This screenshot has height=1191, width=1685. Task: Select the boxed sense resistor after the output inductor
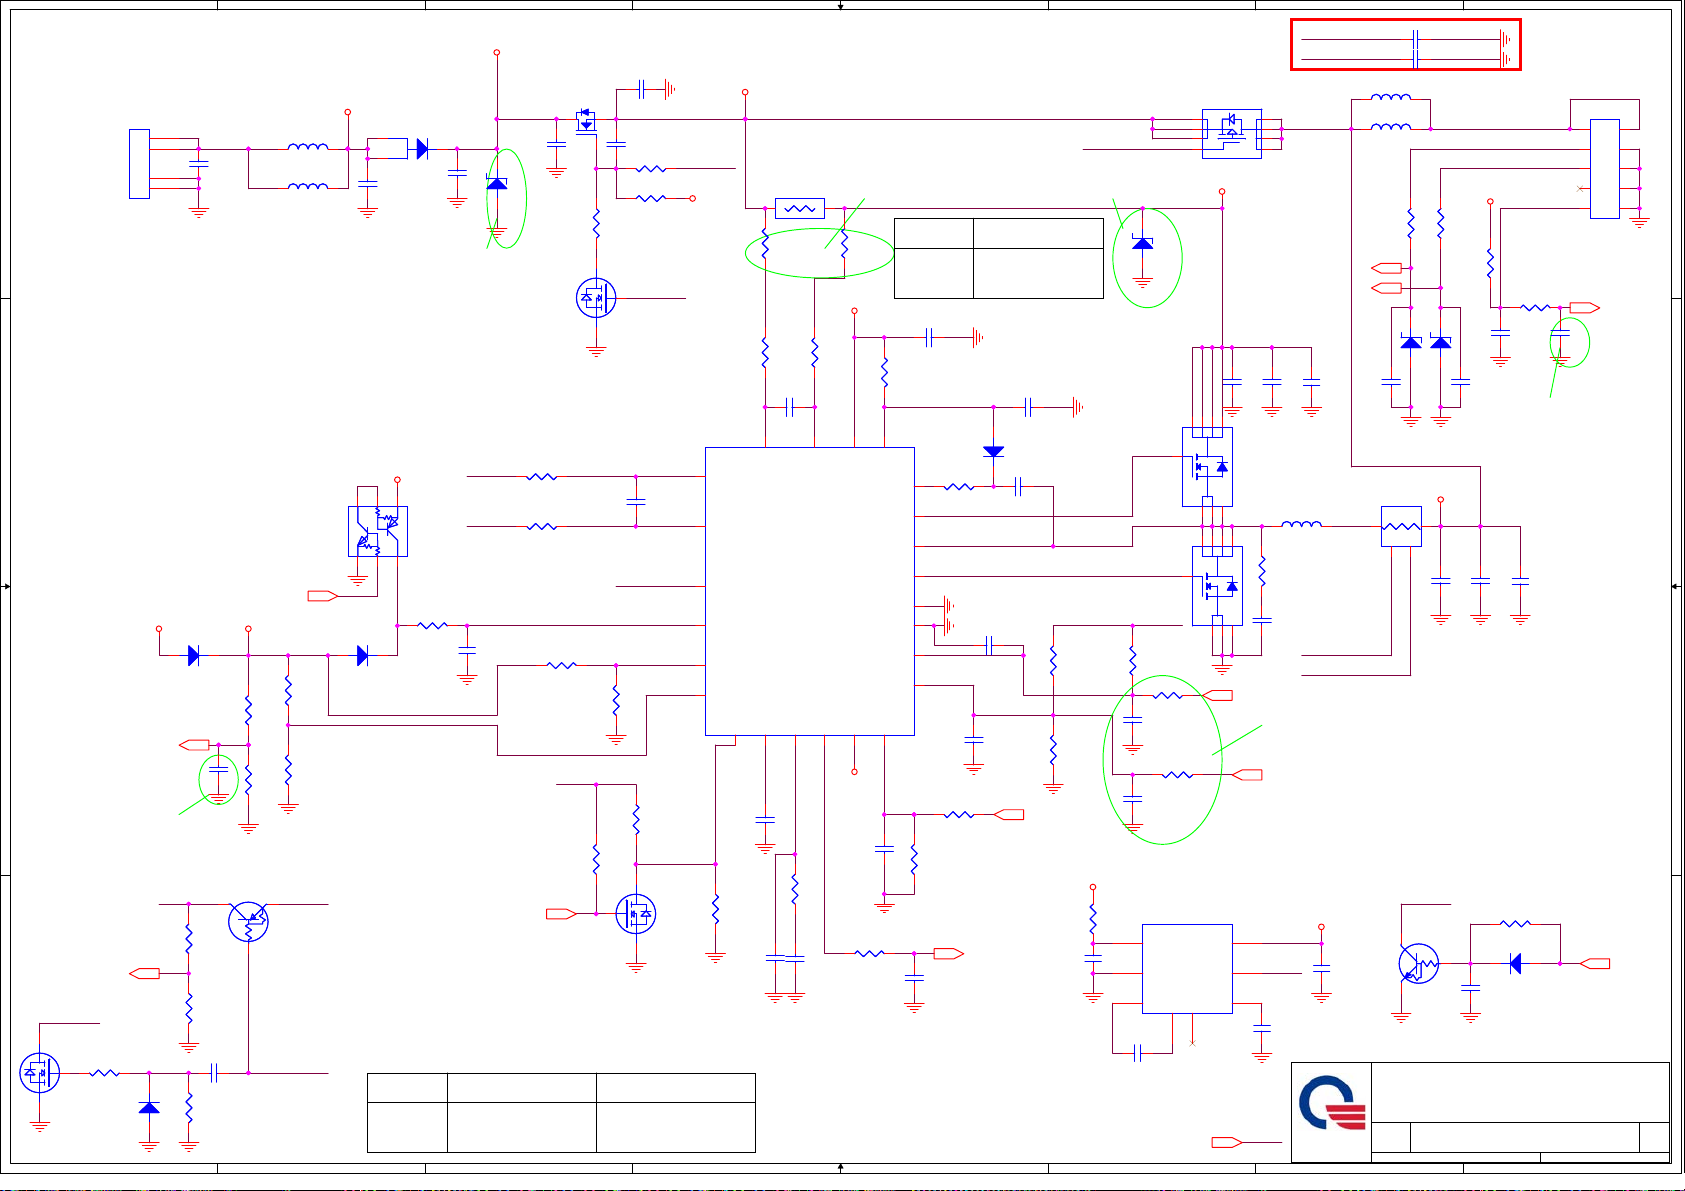1401,526
